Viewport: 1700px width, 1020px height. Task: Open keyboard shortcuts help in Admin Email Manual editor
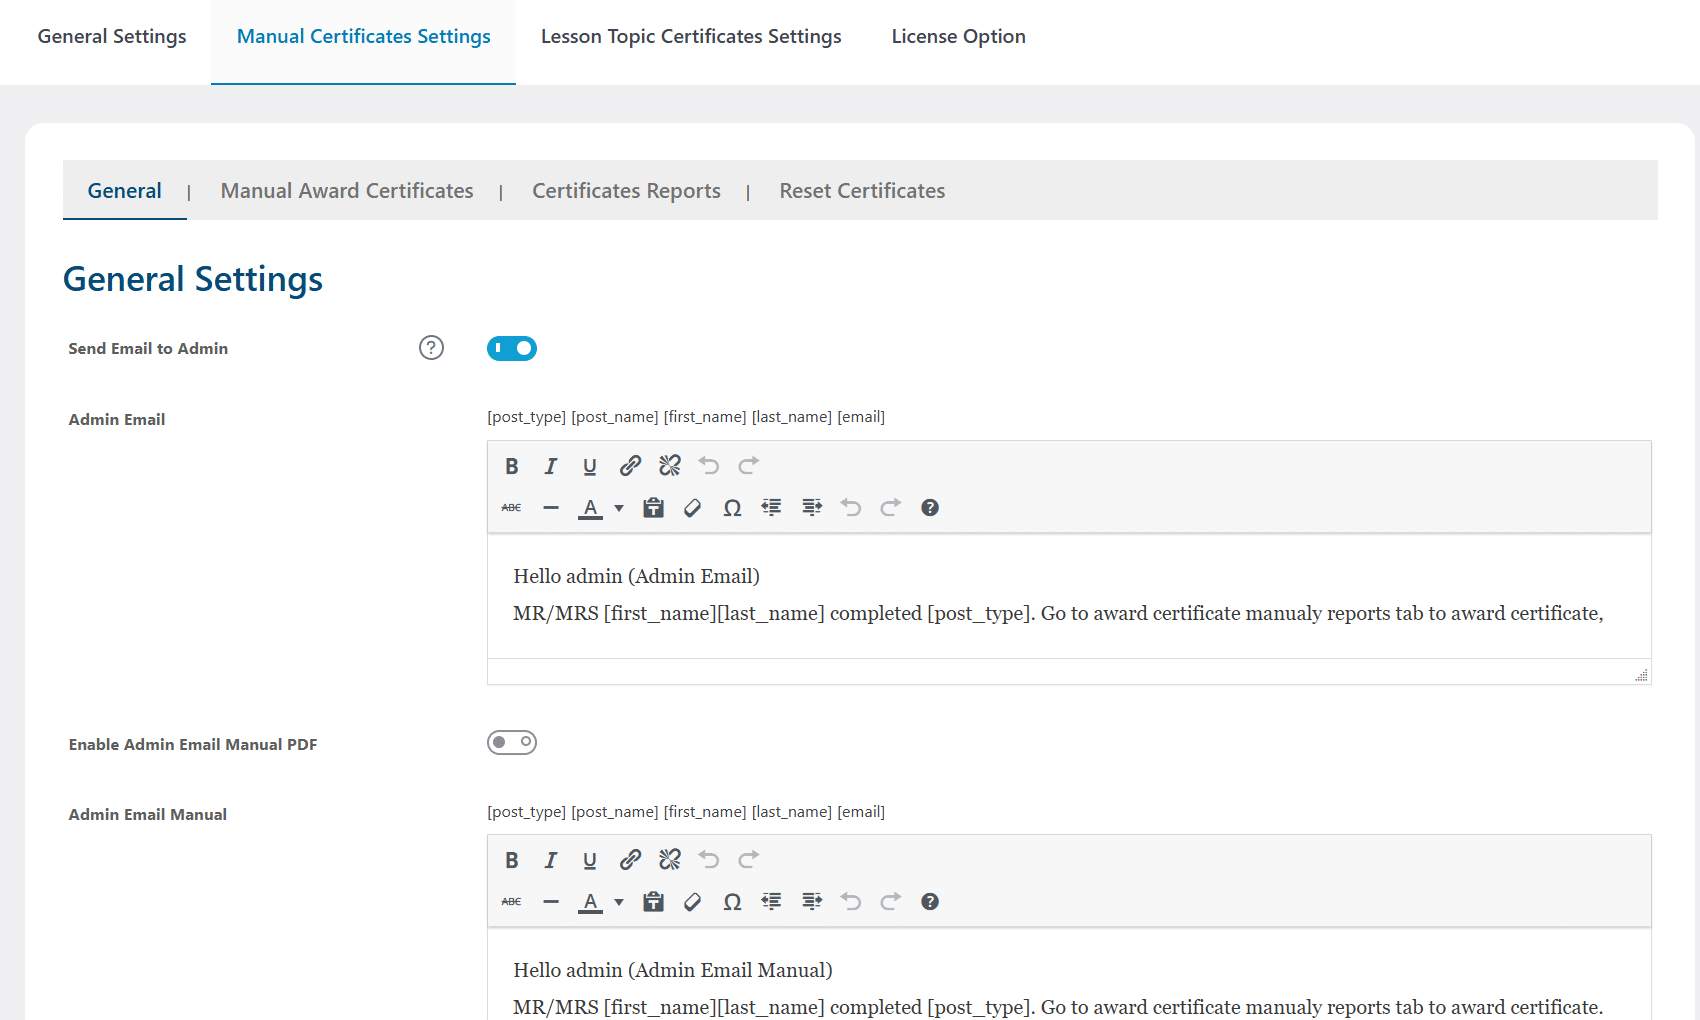tap(930, 902)
